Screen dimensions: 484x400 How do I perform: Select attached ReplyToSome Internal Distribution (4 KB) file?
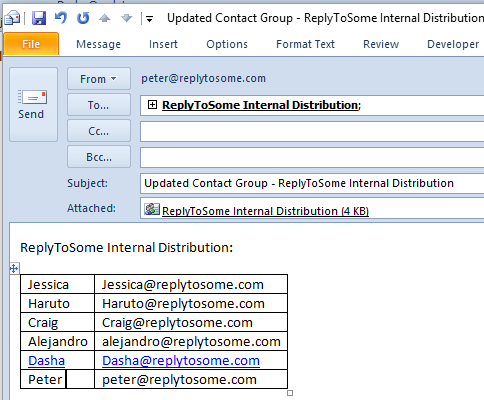pos(265,211)
